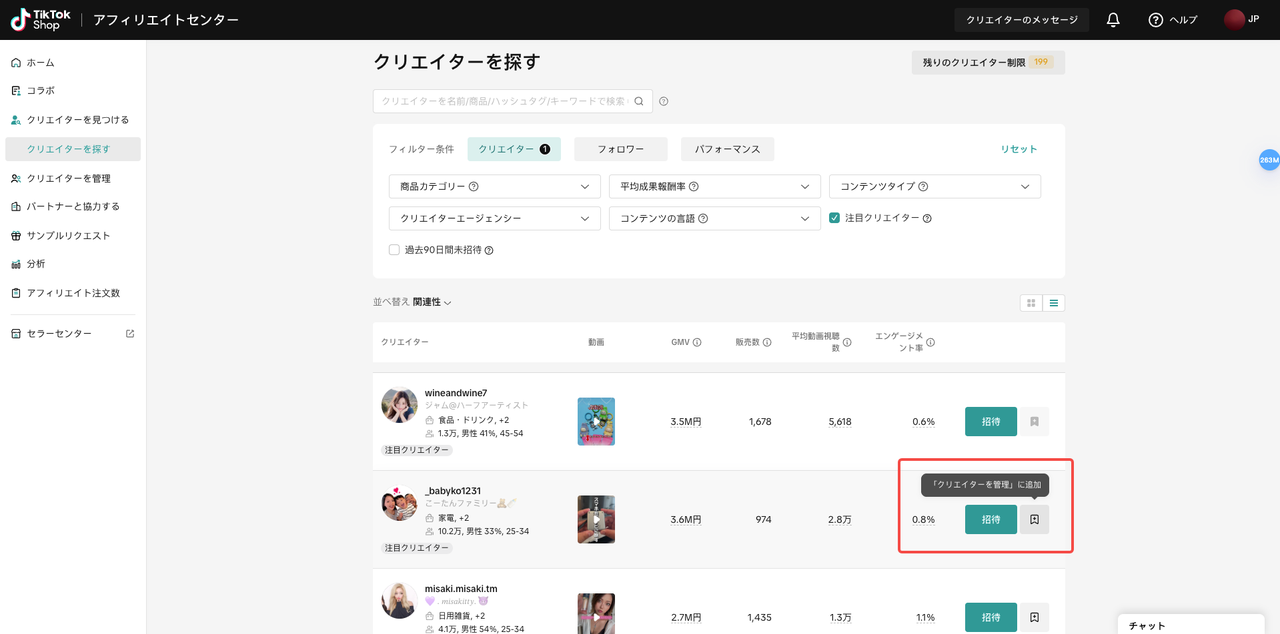Open the チャット panel
The image size is (1280, 634).
1190,624
